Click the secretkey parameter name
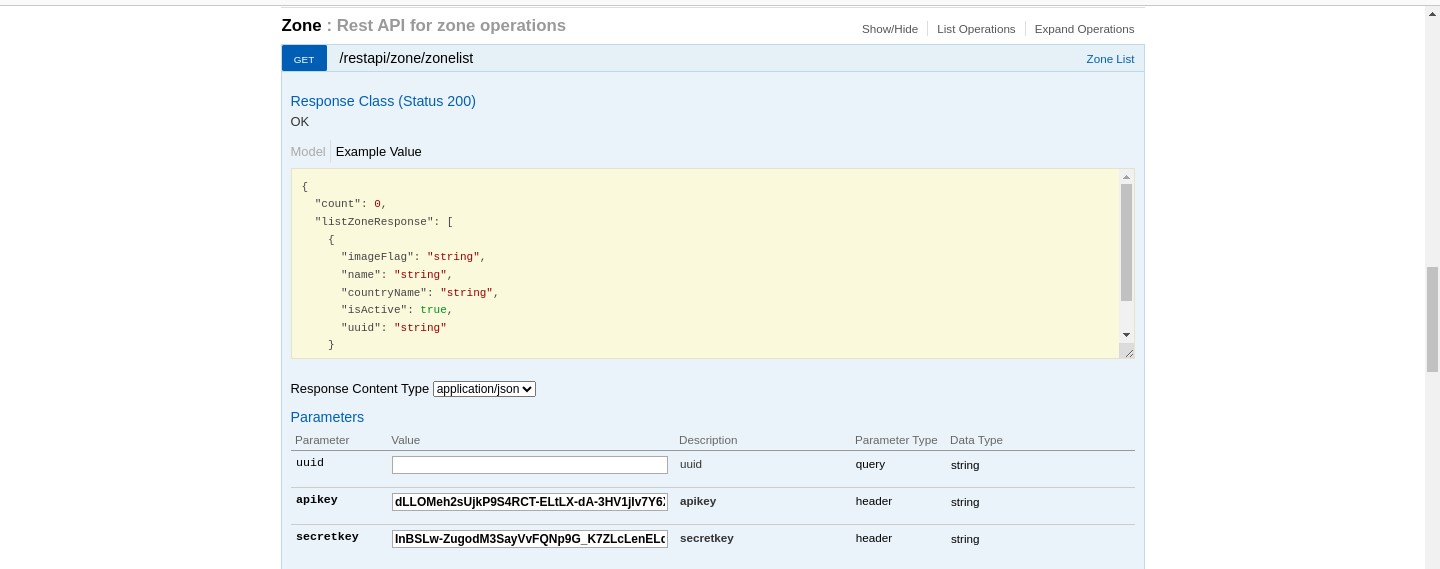Viewport: 1440px width, 569px height. (x=327, y=537)
